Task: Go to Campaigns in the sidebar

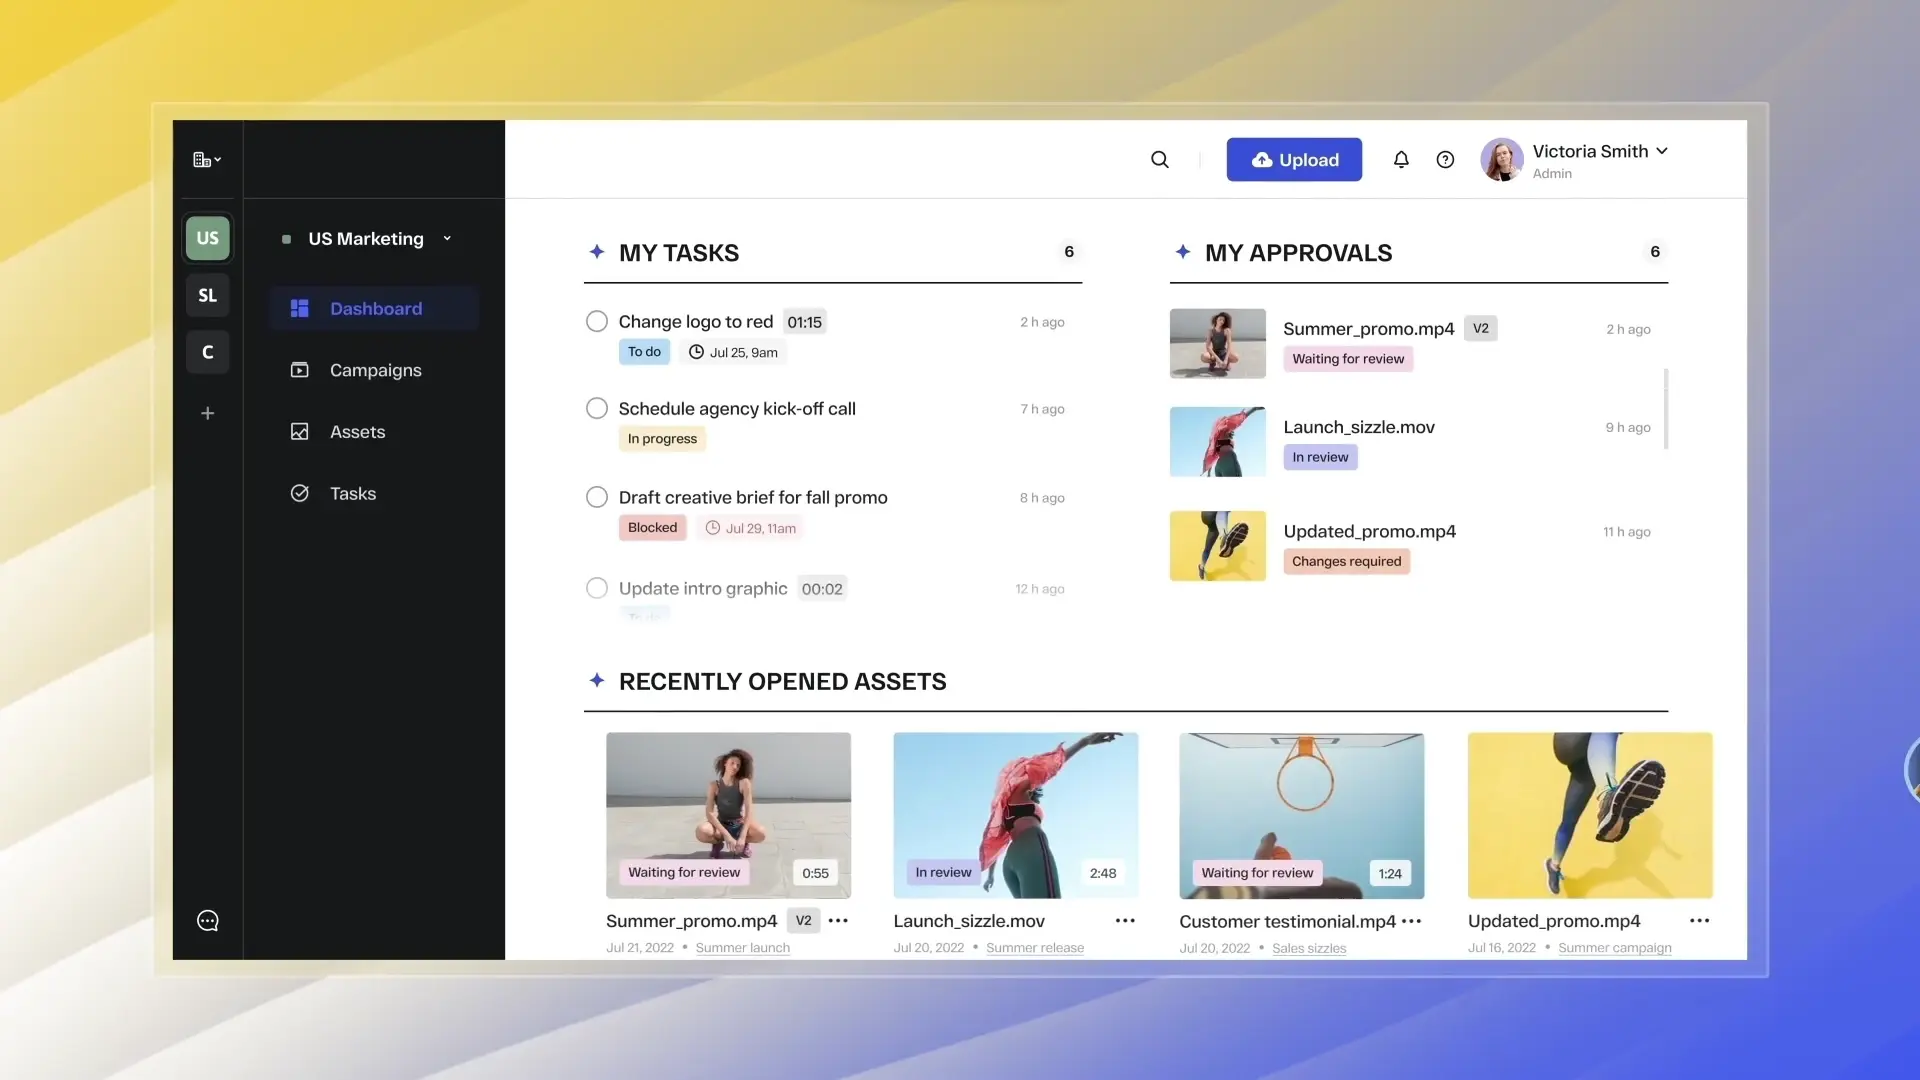Action: click(x=375, y=370)
